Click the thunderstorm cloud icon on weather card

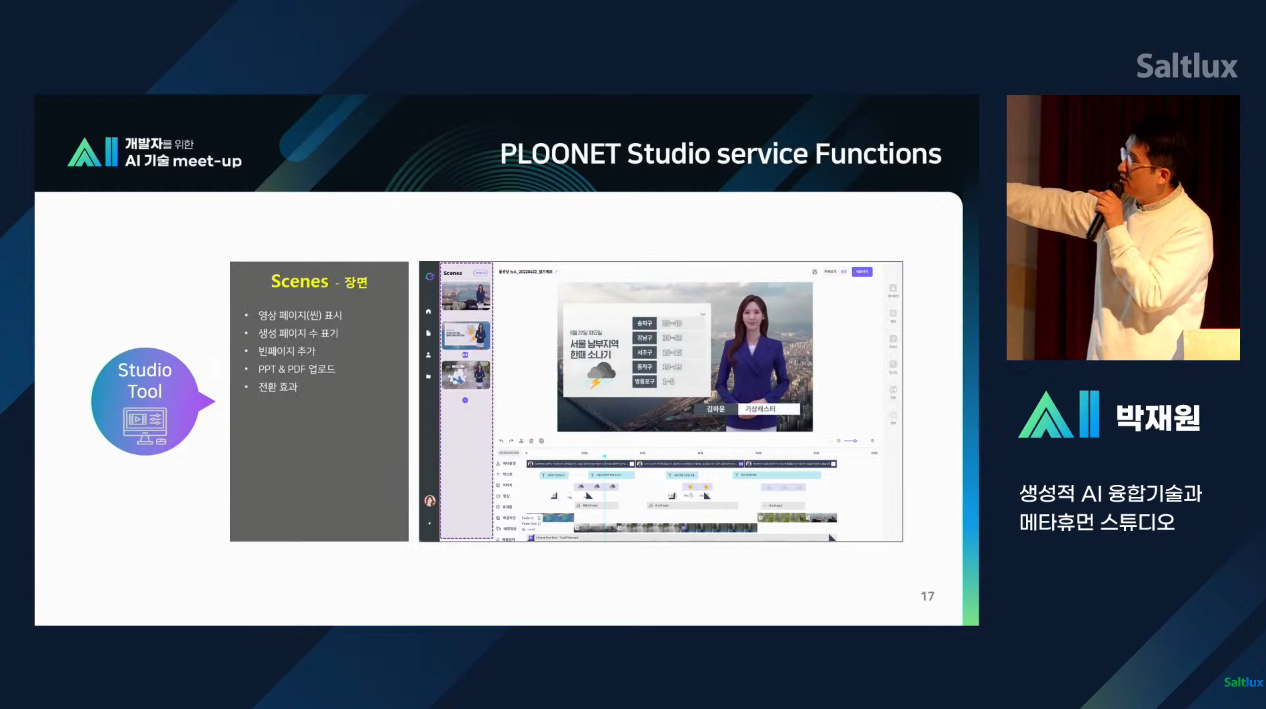601,375
